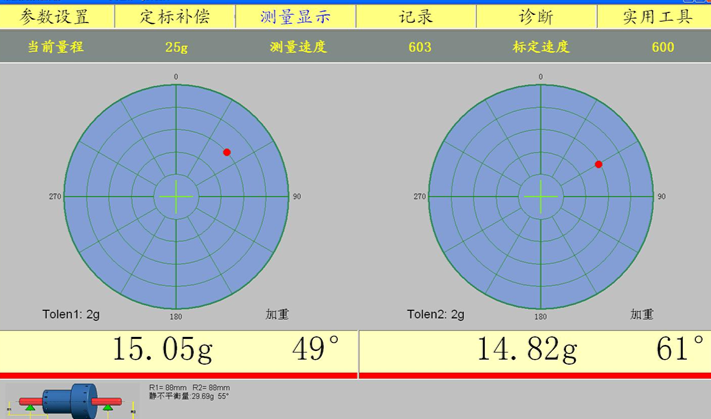The image size is (711, 419).
Task: Click the 14.82g right plane reading
Action: point(526,349)
